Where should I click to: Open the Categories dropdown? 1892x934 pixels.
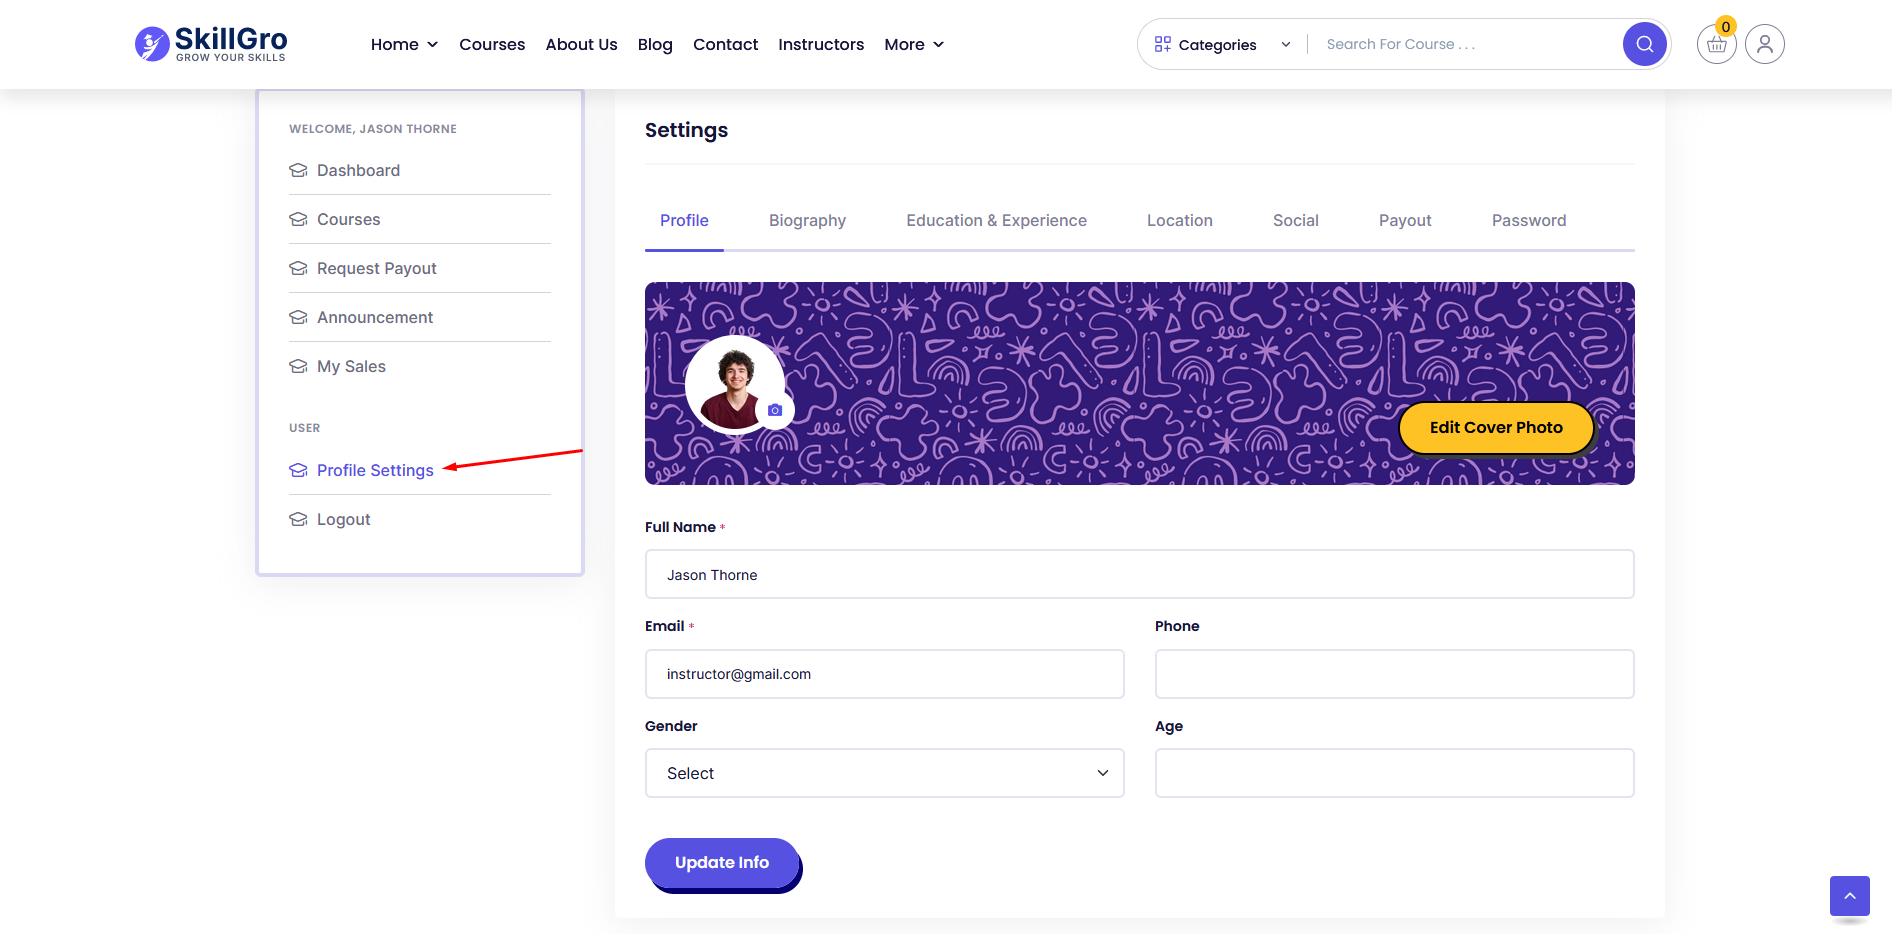pyautogui.click(x=1222, y=44)
